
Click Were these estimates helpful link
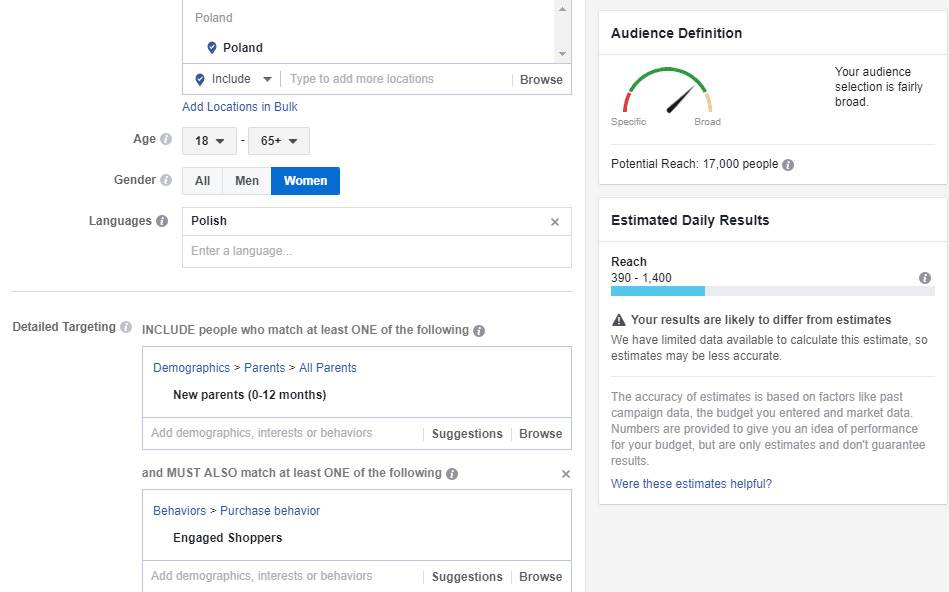(691, 484)
